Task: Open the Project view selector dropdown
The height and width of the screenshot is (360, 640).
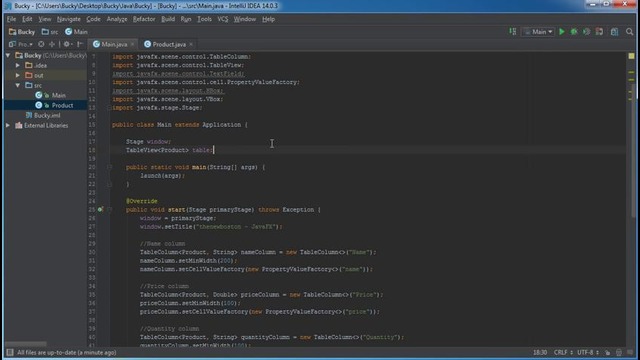Action: [x=21, y=44]
